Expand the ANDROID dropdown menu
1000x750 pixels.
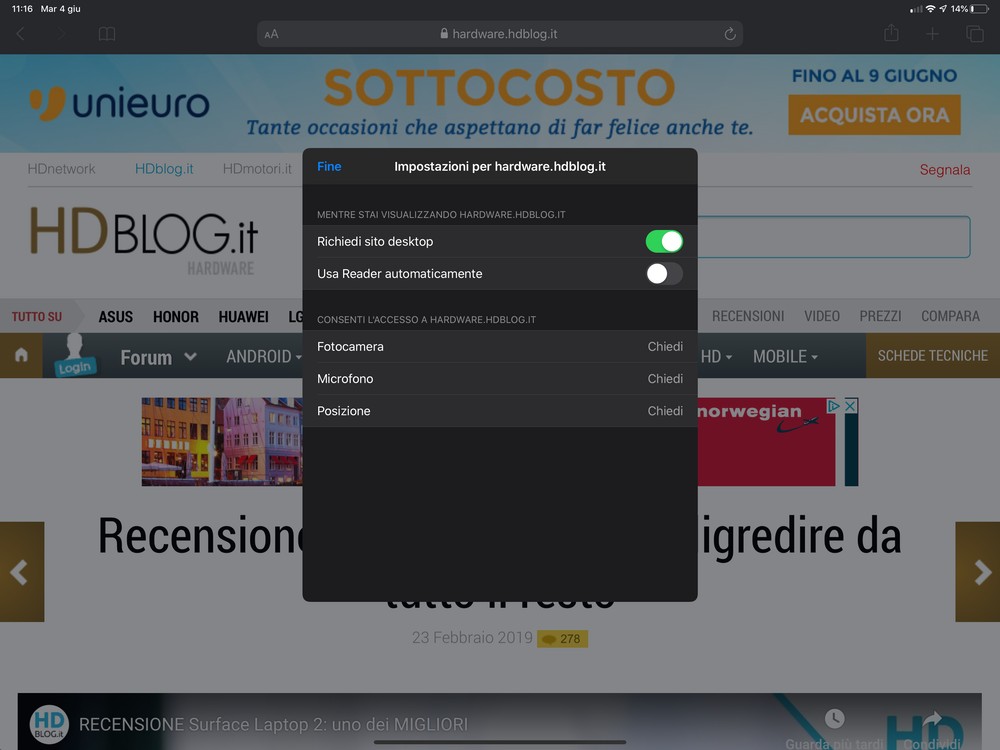pos(264,357)
